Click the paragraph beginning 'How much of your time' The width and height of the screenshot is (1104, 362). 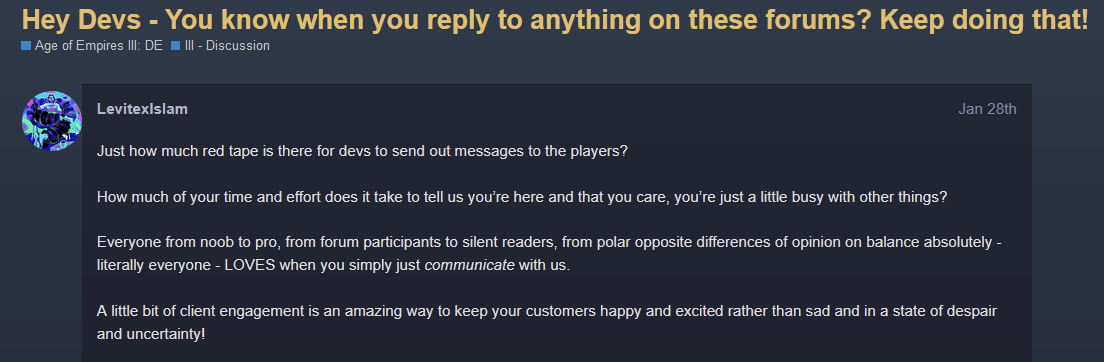(522, 197)
